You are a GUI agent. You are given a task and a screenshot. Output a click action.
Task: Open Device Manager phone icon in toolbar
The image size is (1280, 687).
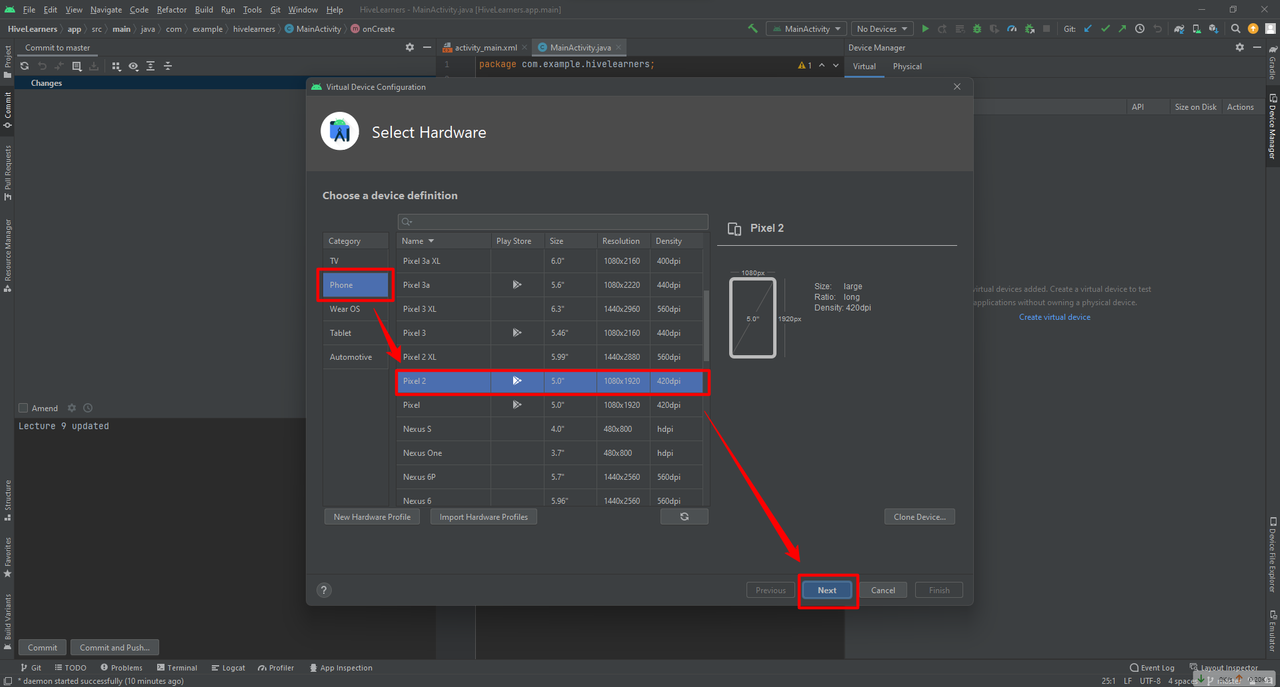1197,29
